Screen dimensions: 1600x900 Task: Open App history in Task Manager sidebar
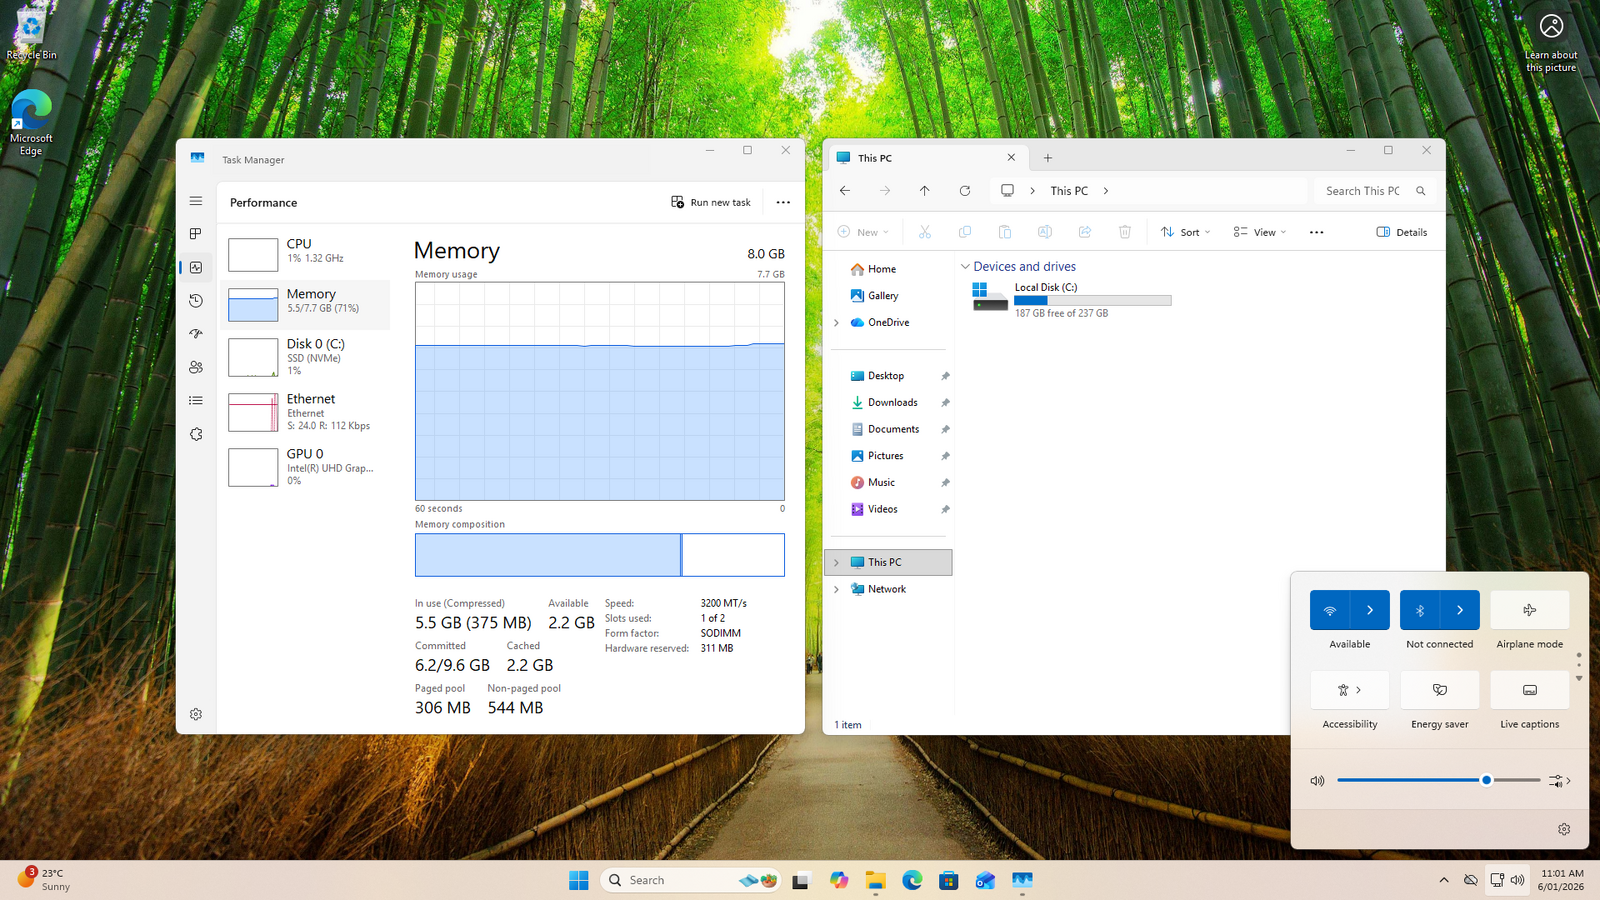coord(196,301)
